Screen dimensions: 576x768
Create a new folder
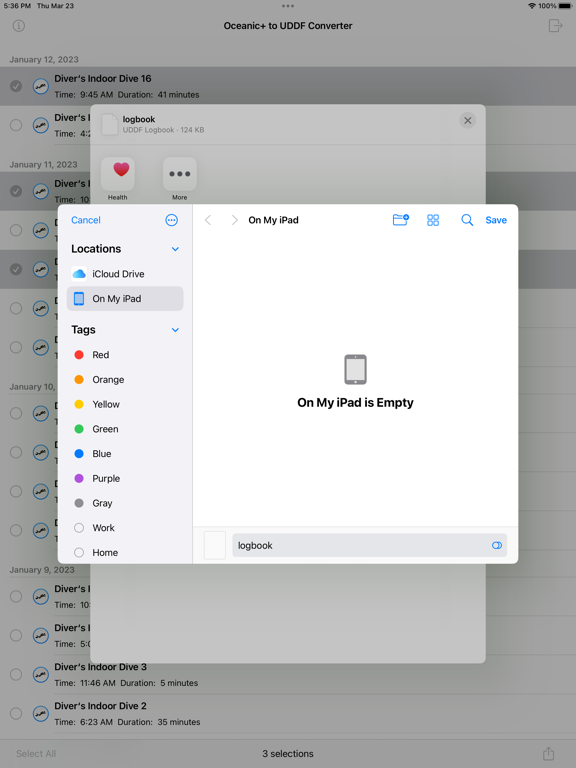pyautogui.click(x=401, y=220)
